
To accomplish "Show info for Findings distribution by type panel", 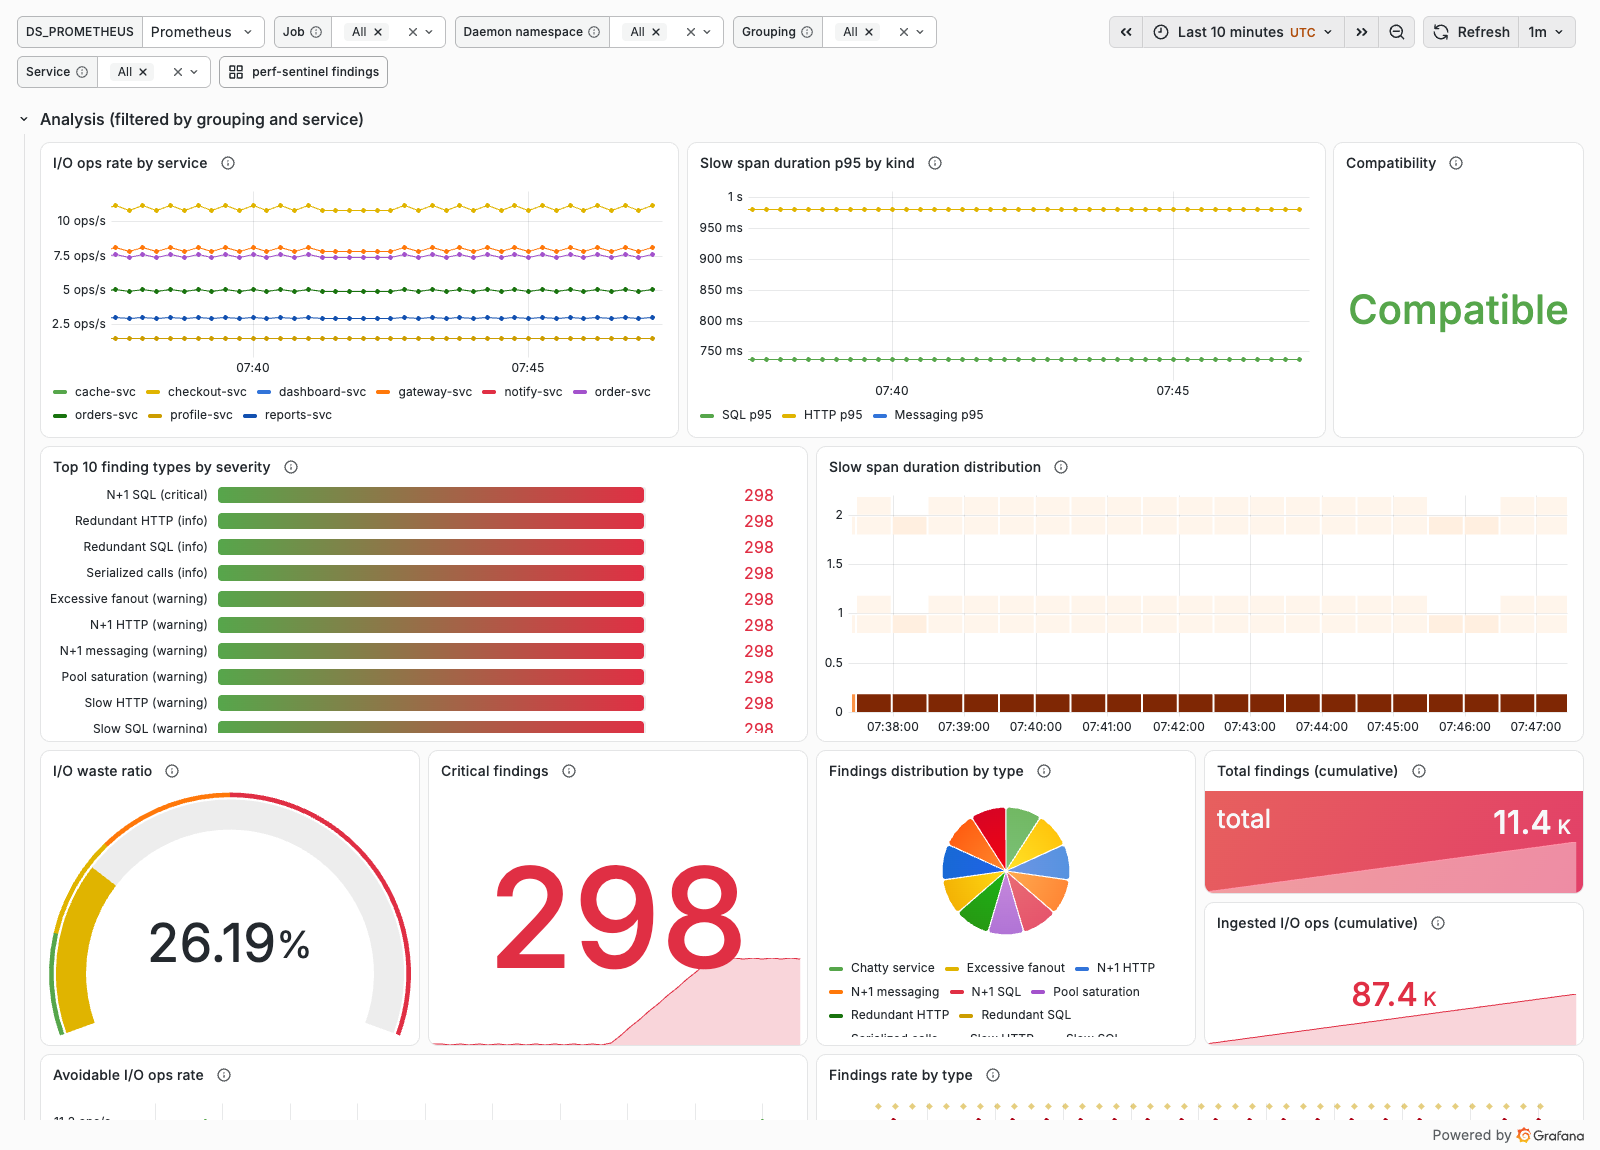I will 1044,771.
